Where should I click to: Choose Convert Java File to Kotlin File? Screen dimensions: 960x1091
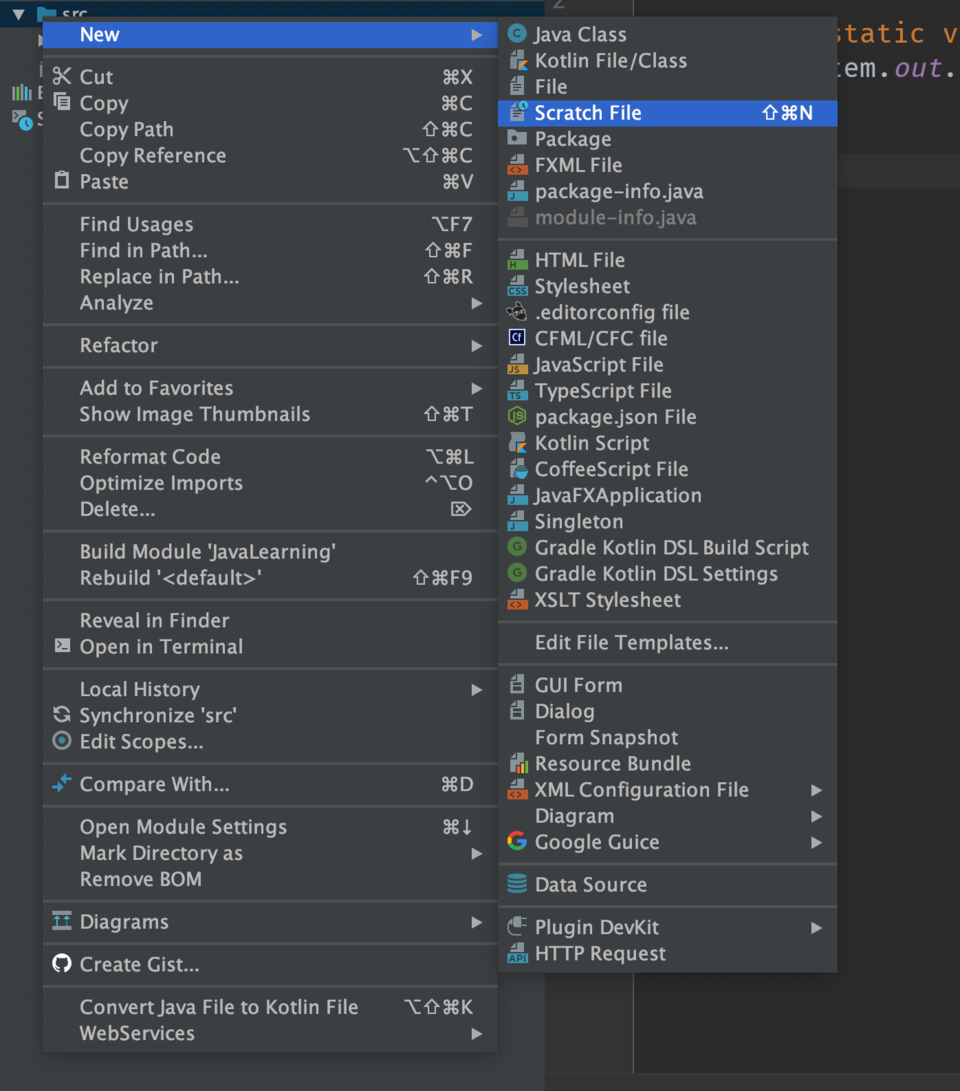tap(219, 1008)
